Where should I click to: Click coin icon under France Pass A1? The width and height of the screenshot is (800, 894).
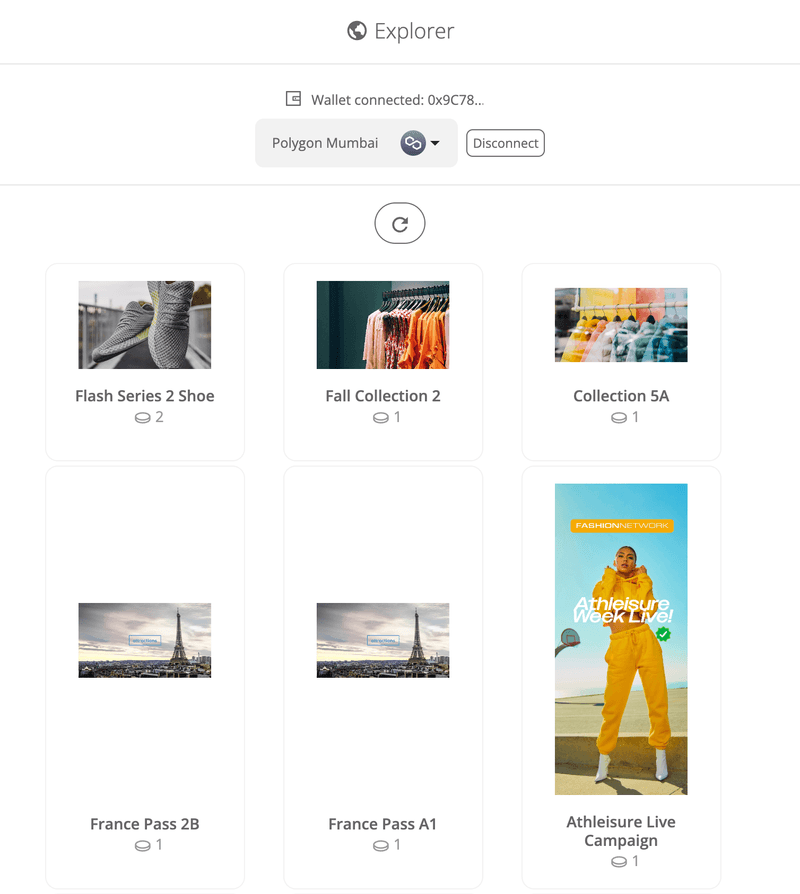click(x=381, y=846)
